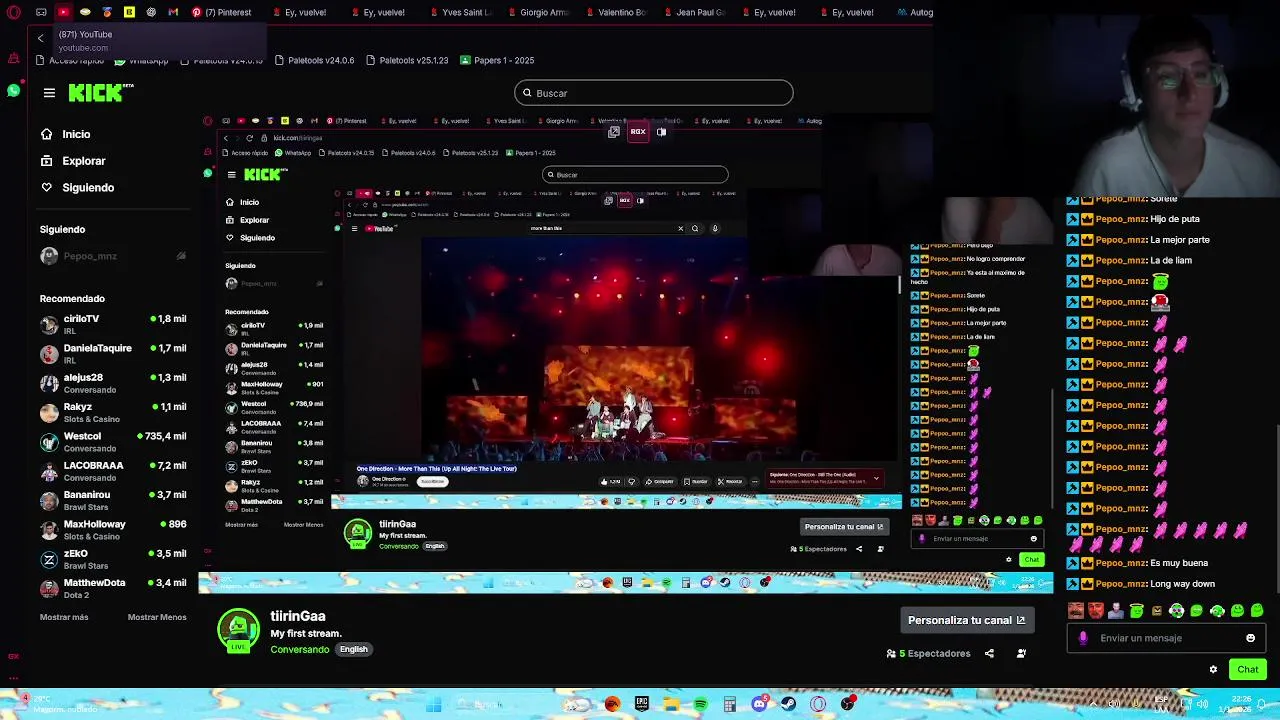The height and width of the screenshot is (720, 1280).
Task: Open Pepoo_mnz followed channel
Action: pyautogui.click(x=113, y=256)
